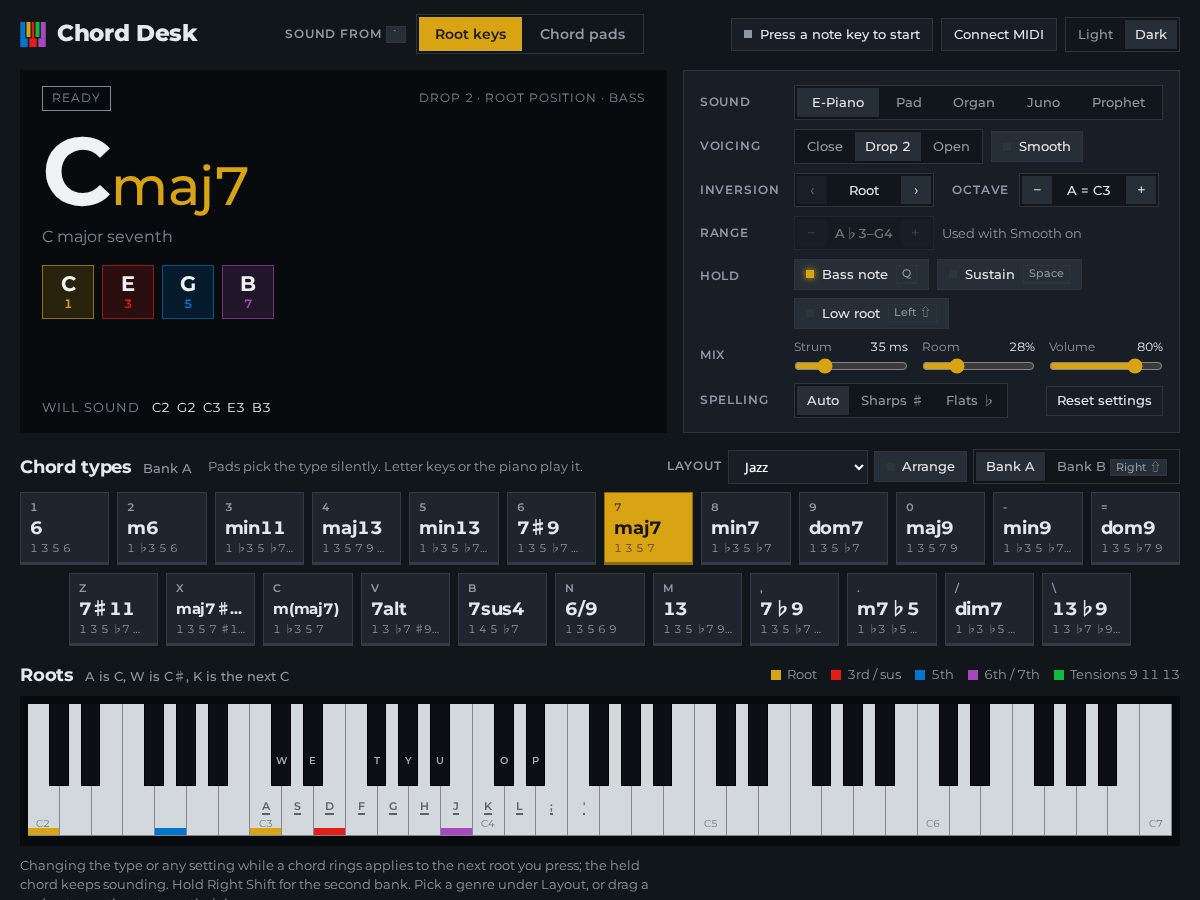Click the E third note chip
This screenshot has width=1200, height=900.
pyautogui.click(x=128, y=292)
